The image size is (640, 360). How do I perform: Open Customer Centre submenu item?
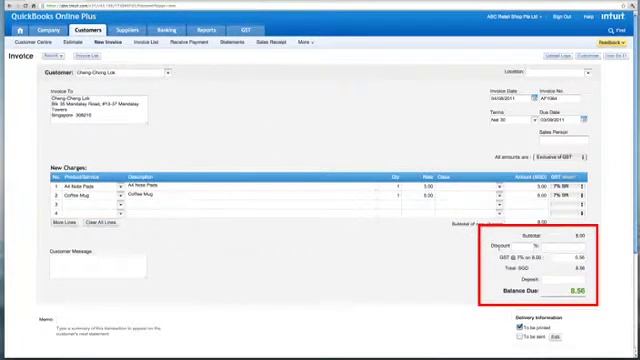[x=33, y=42]
